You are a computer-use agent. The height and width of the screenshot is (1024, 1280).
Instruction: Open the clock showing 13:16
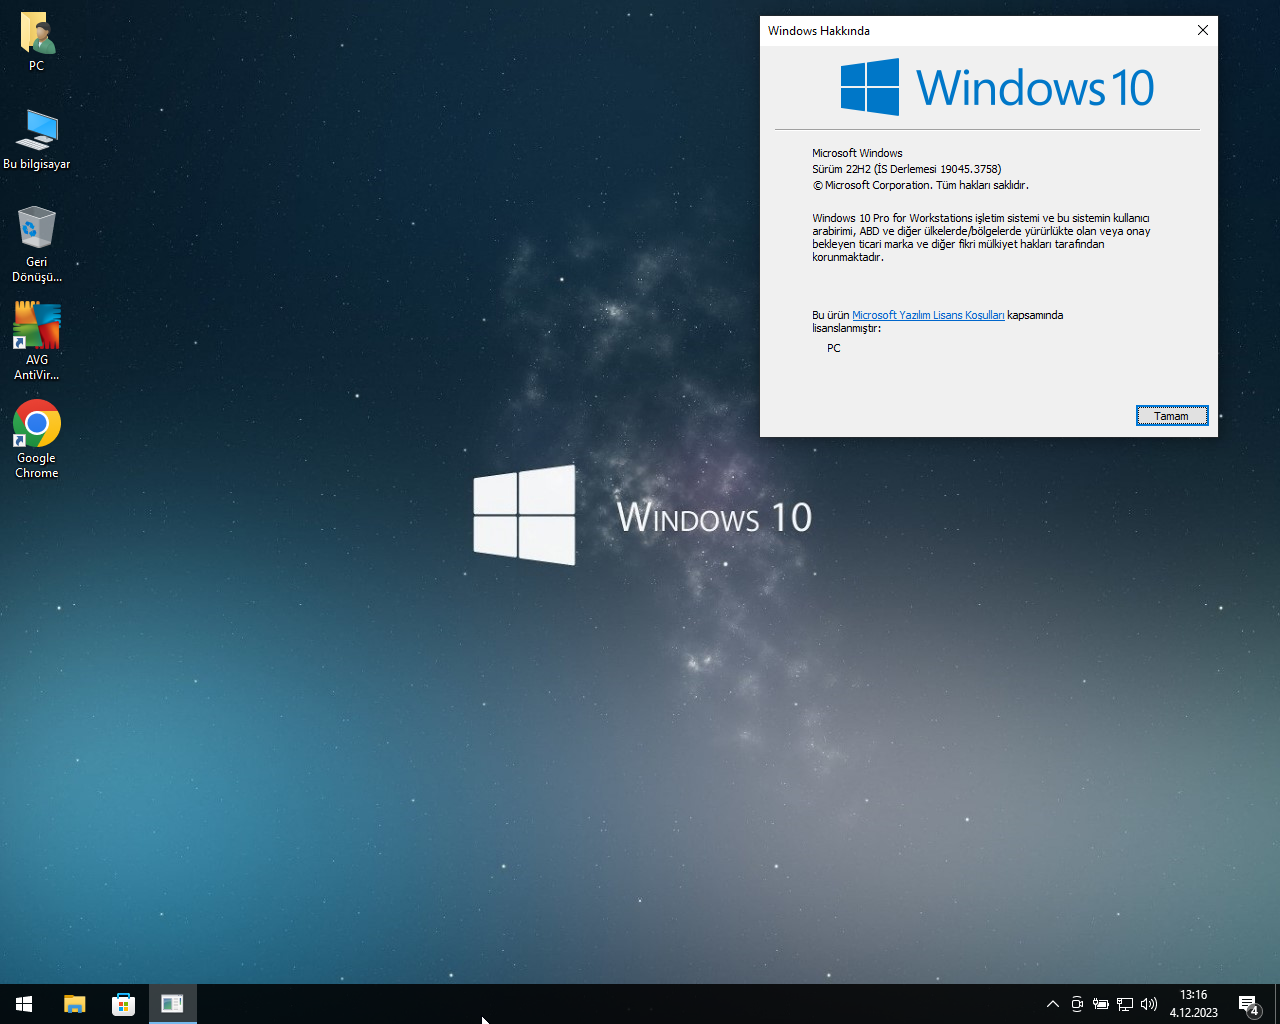tap(1194, 1004)
